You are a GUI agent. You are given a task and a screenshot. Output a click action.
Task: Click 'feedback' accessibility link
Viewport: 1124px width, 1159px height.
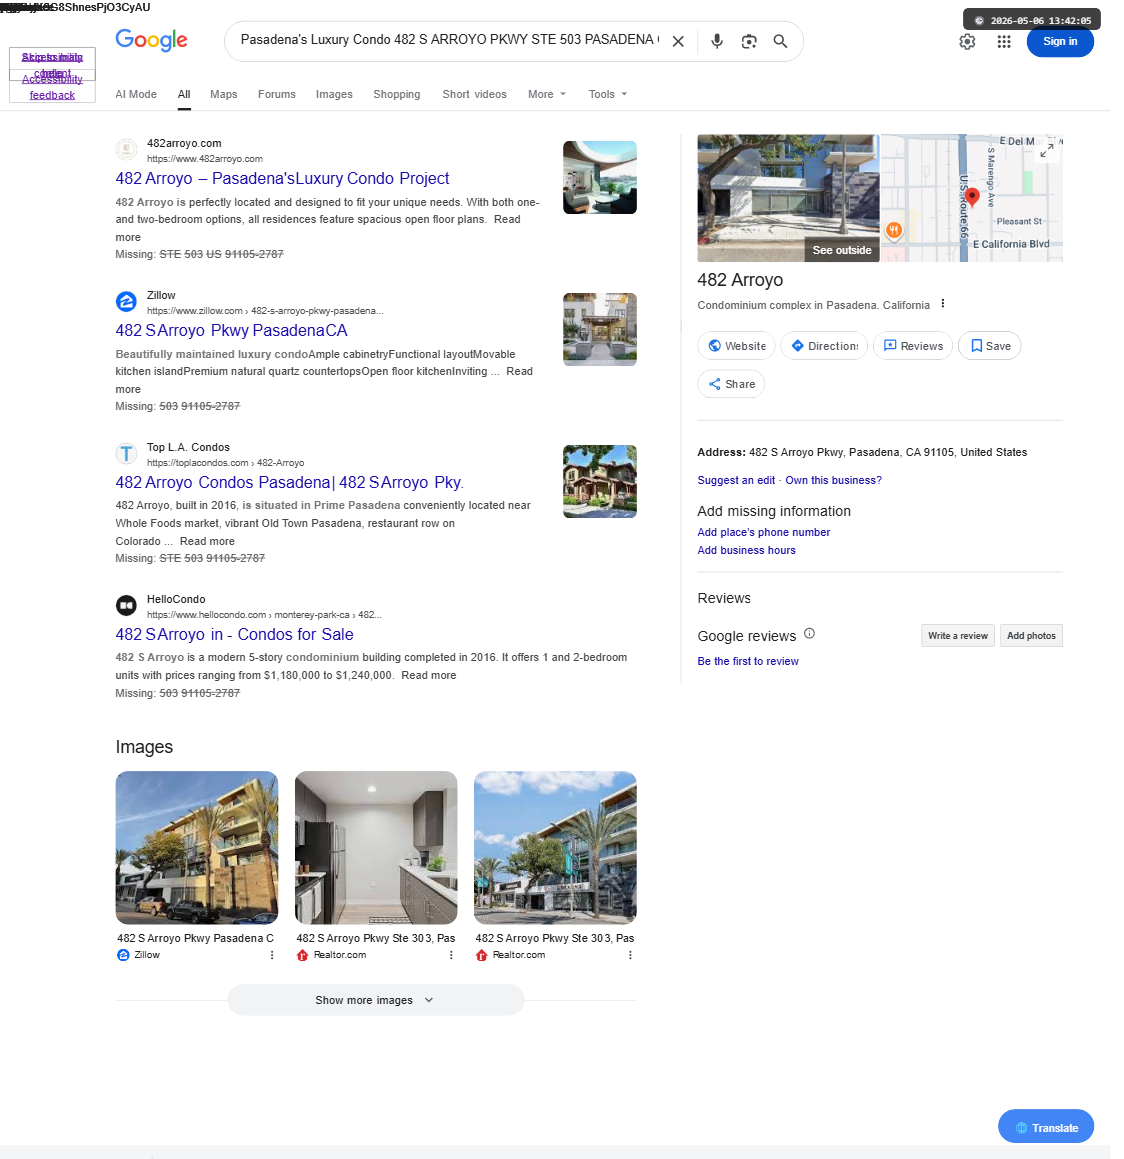52,95
